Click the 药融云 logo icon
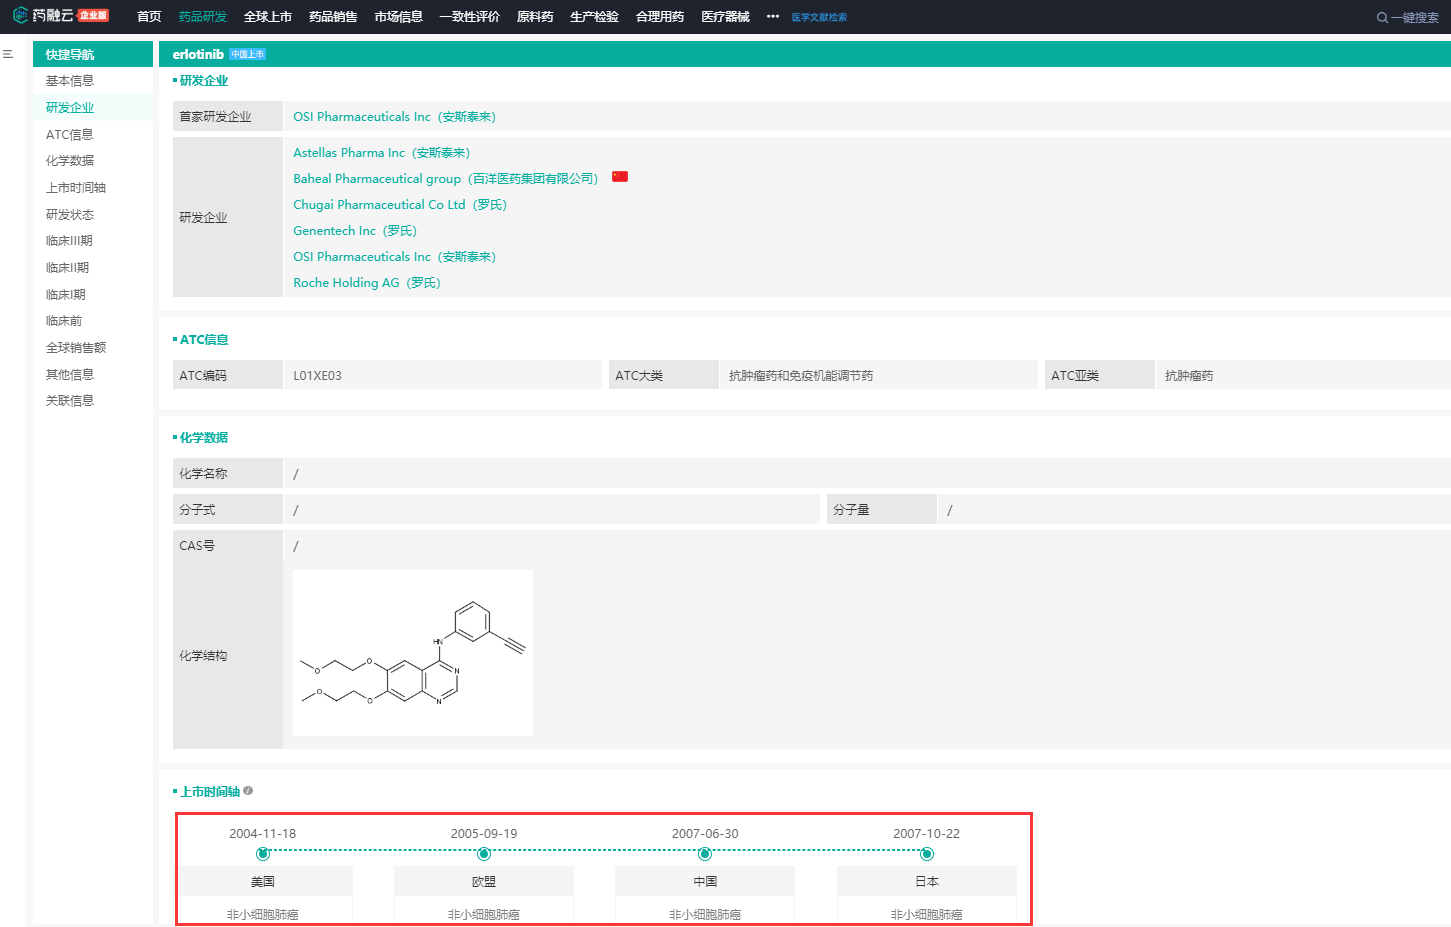The image size is (1451, 927). pyautogui.click(x=20, y=15)
